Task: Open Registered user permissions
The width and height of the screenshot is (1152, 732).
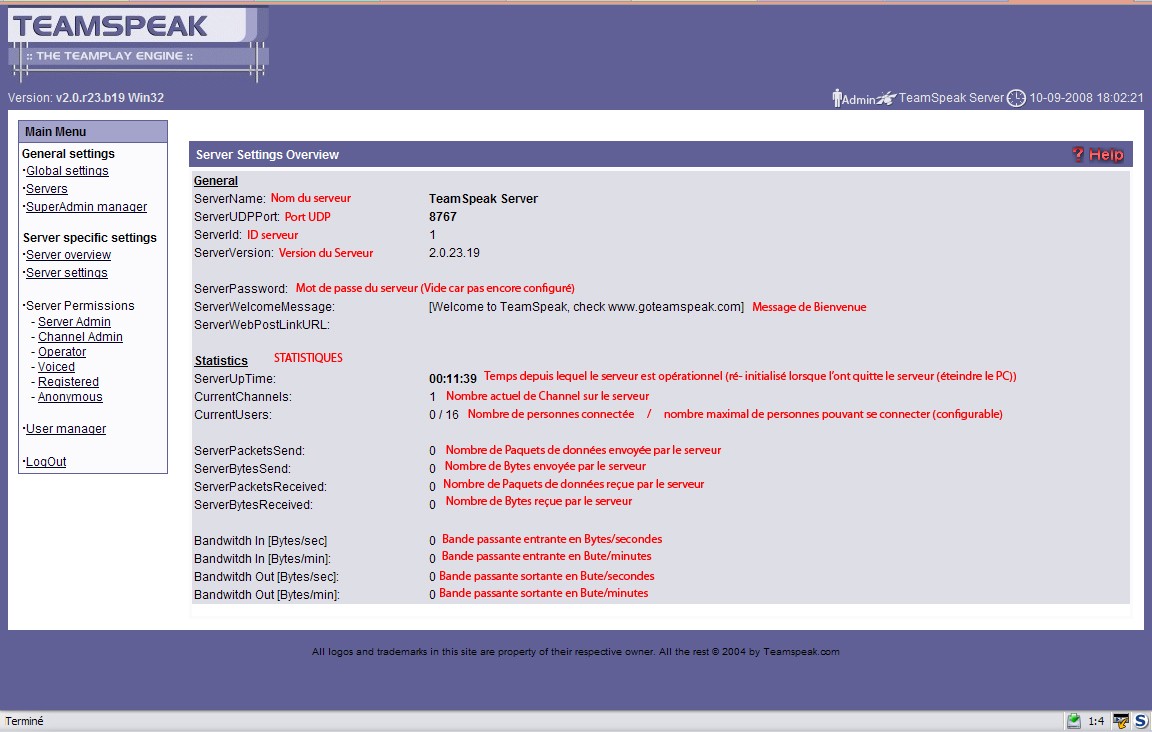Action: pyautogui.click(x=68, y=382)
